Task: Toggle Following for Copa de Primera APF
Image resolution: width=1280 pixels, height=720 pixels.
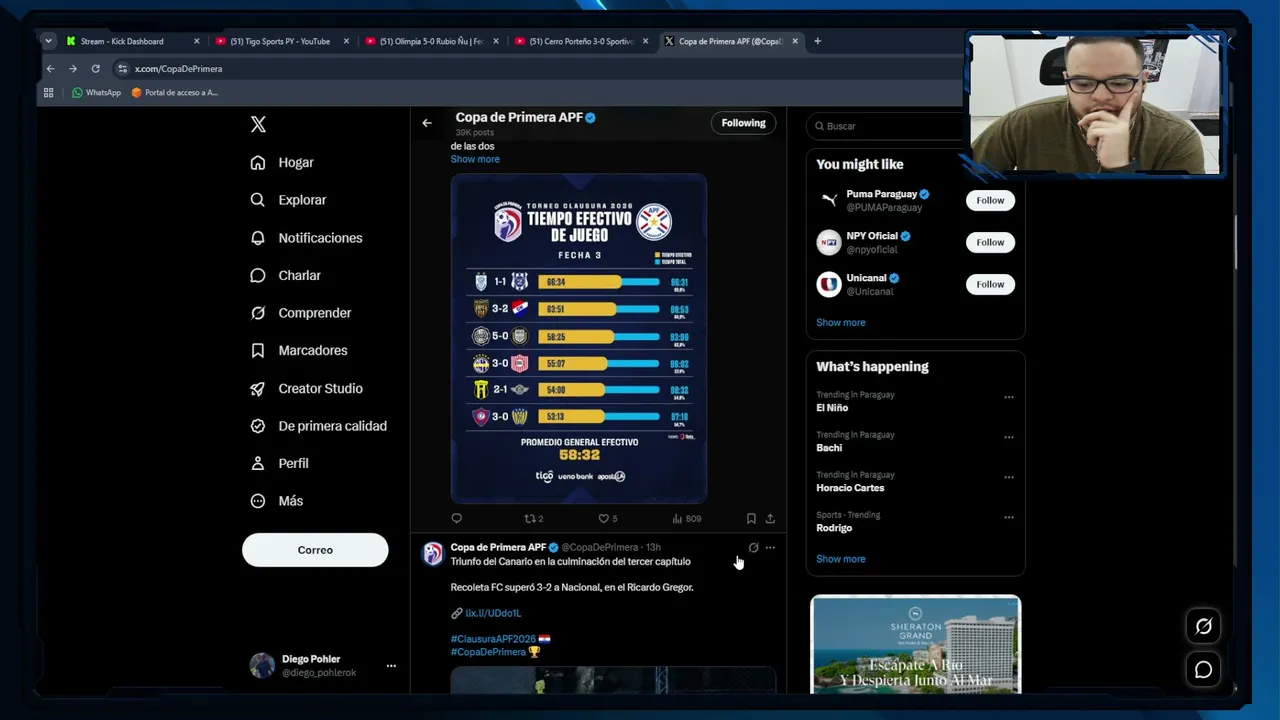Action: [743, 123]
